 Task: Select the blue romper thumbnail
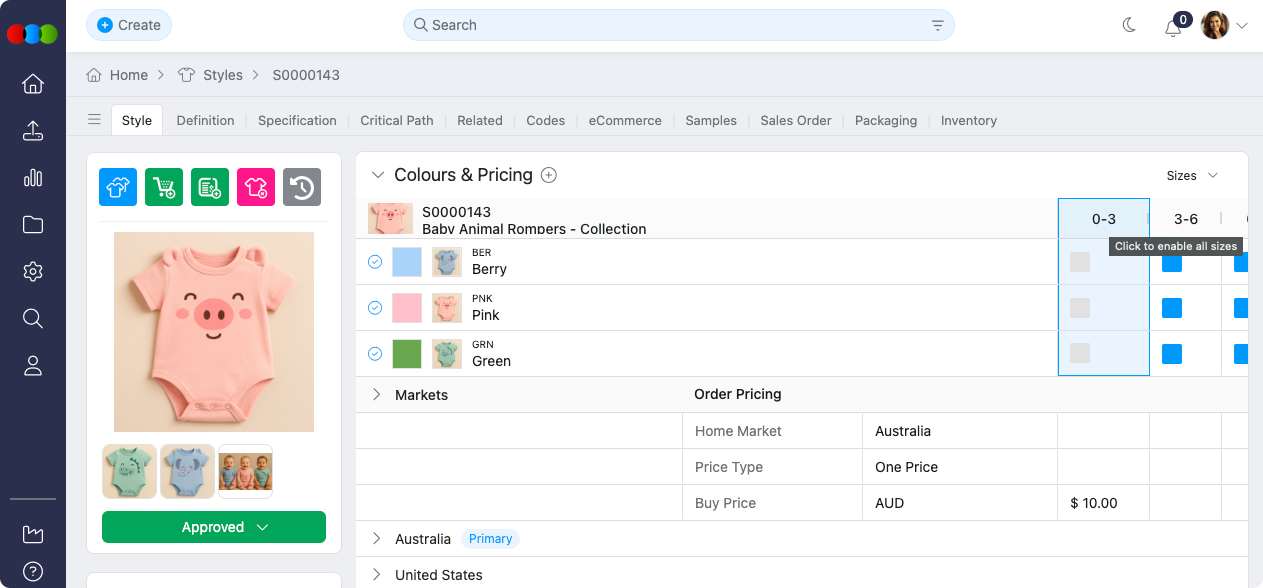pos(187,470)
